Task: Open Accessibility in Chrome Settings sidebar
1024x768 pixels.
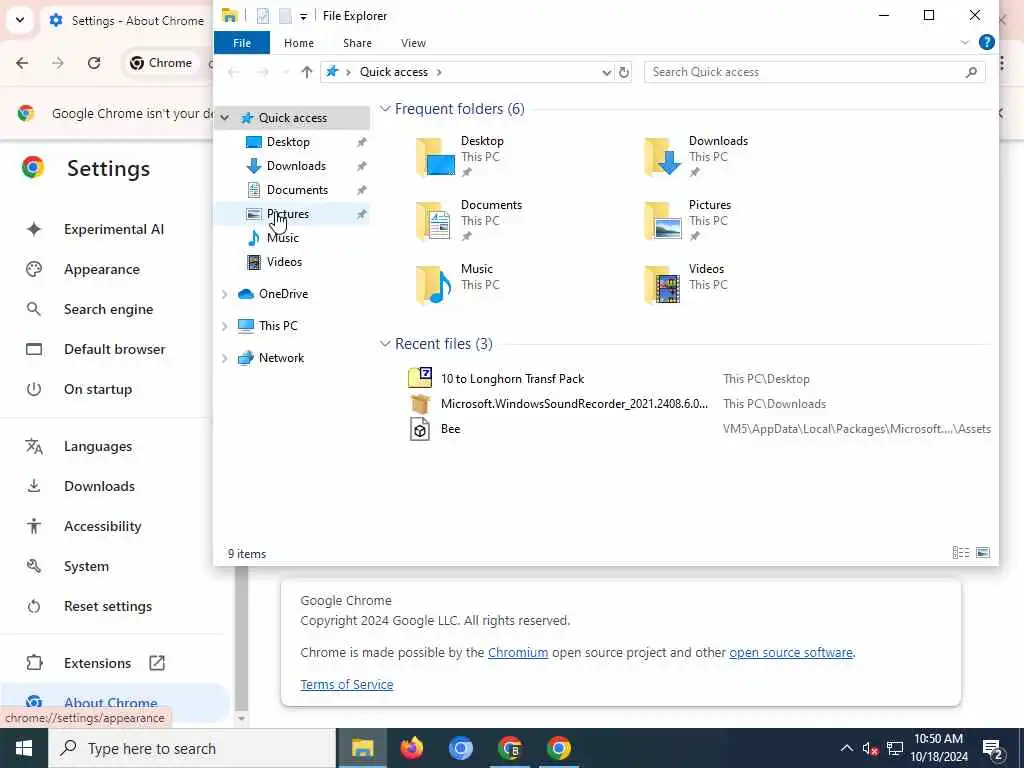Action: pos(103,526)
